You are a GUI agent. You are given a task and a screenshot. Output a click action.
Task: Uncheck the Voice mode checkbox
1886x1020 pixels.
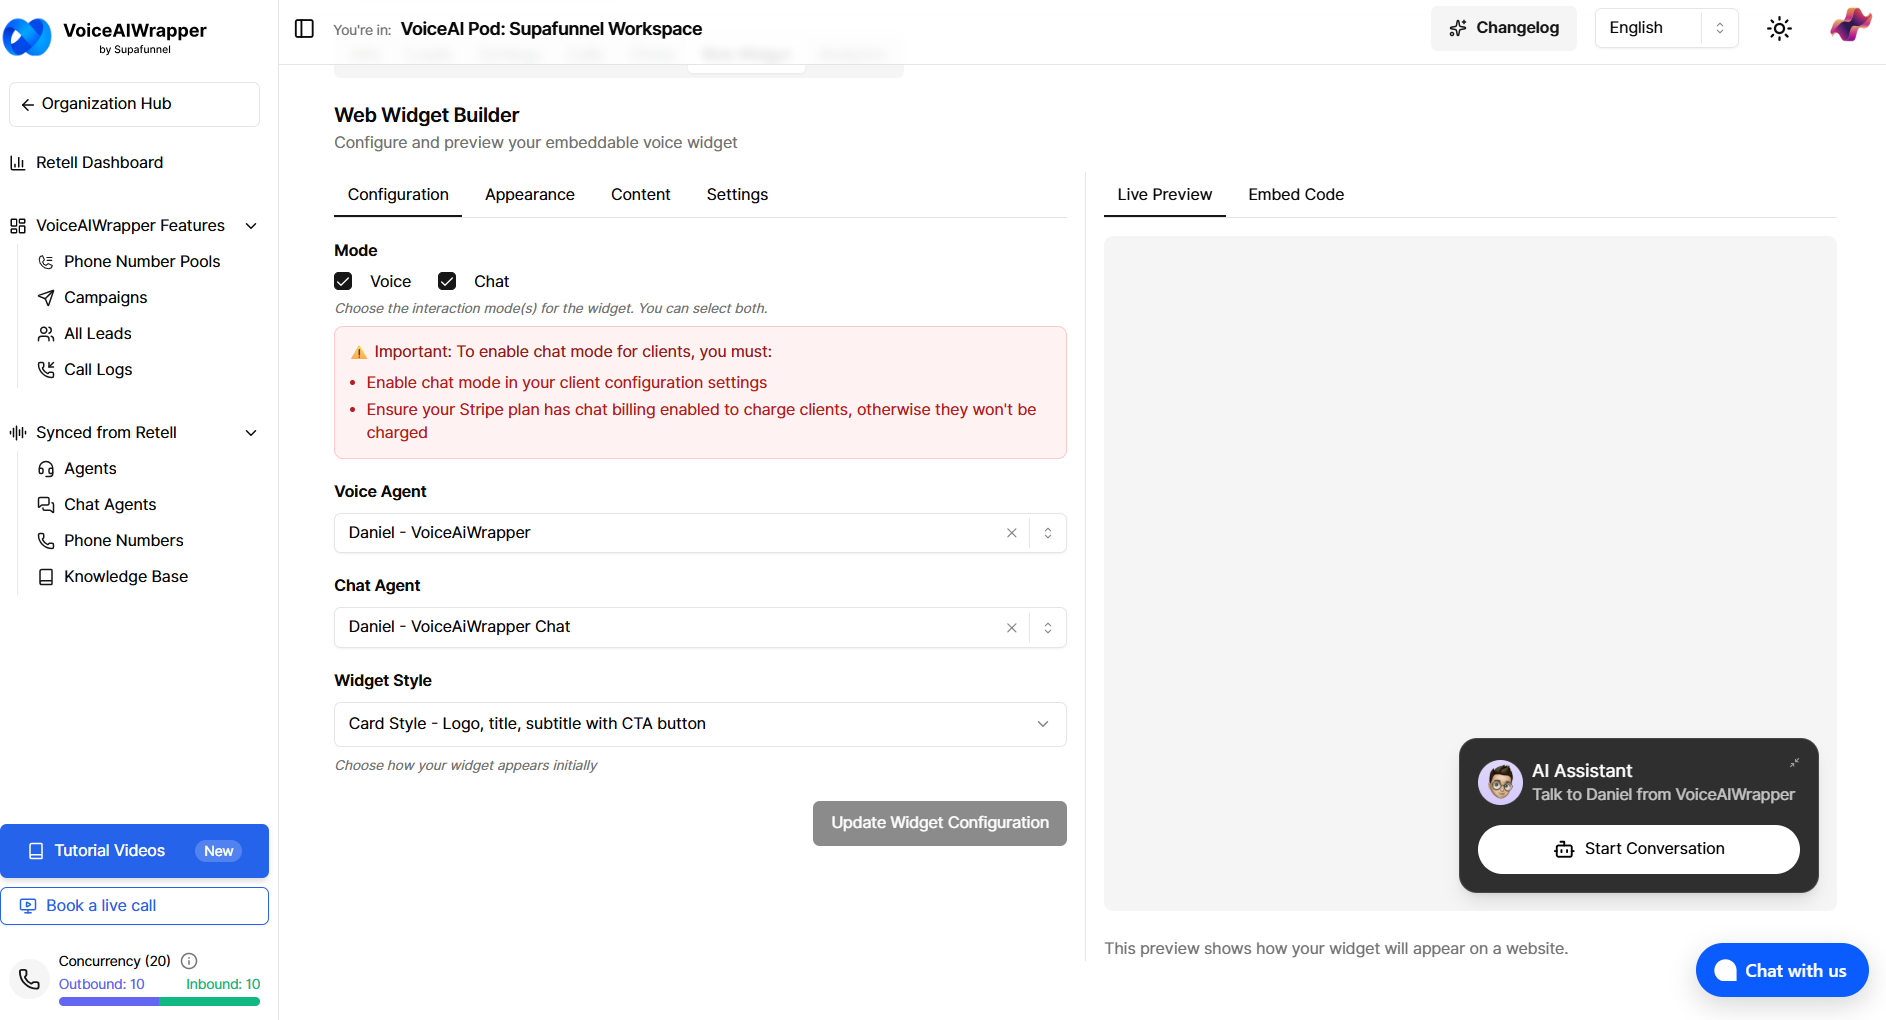pyautogui.click(x=343, y=281)
